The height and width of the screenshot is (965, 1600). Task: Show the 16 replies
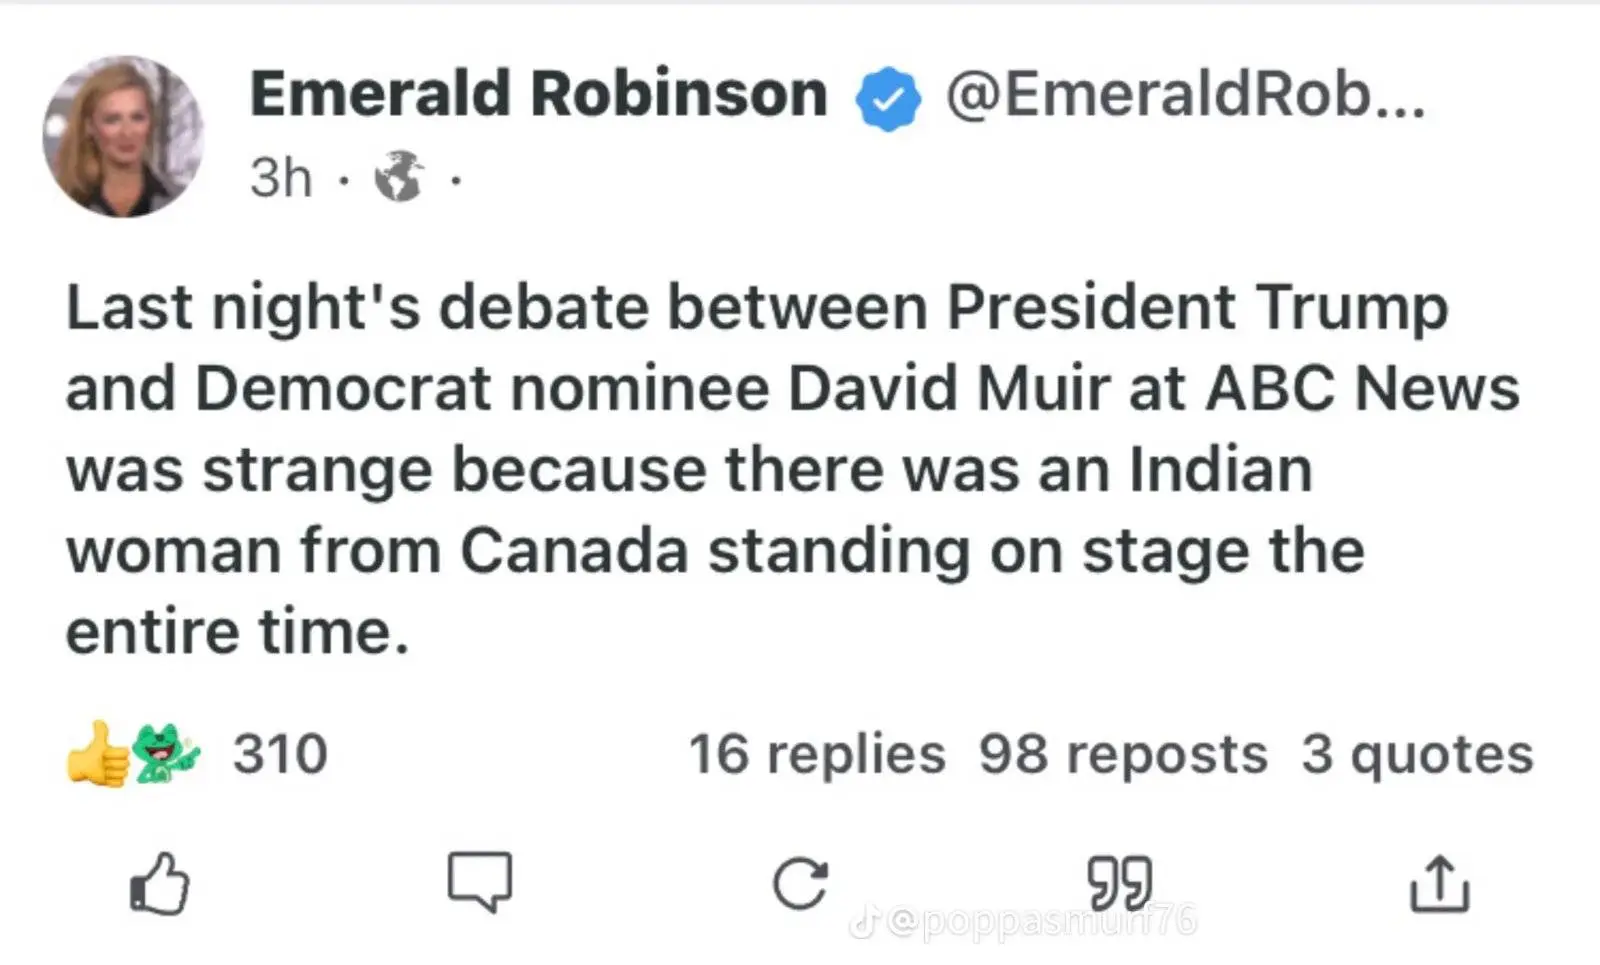[x=816, y=754]
